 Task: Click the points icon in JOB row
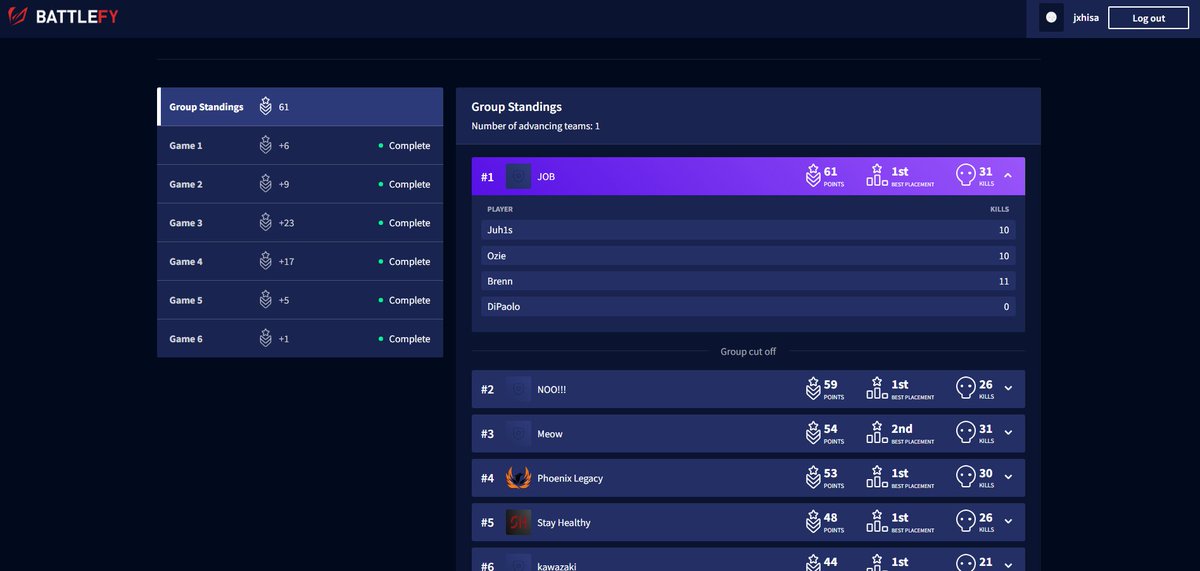(x=813, y=176)
